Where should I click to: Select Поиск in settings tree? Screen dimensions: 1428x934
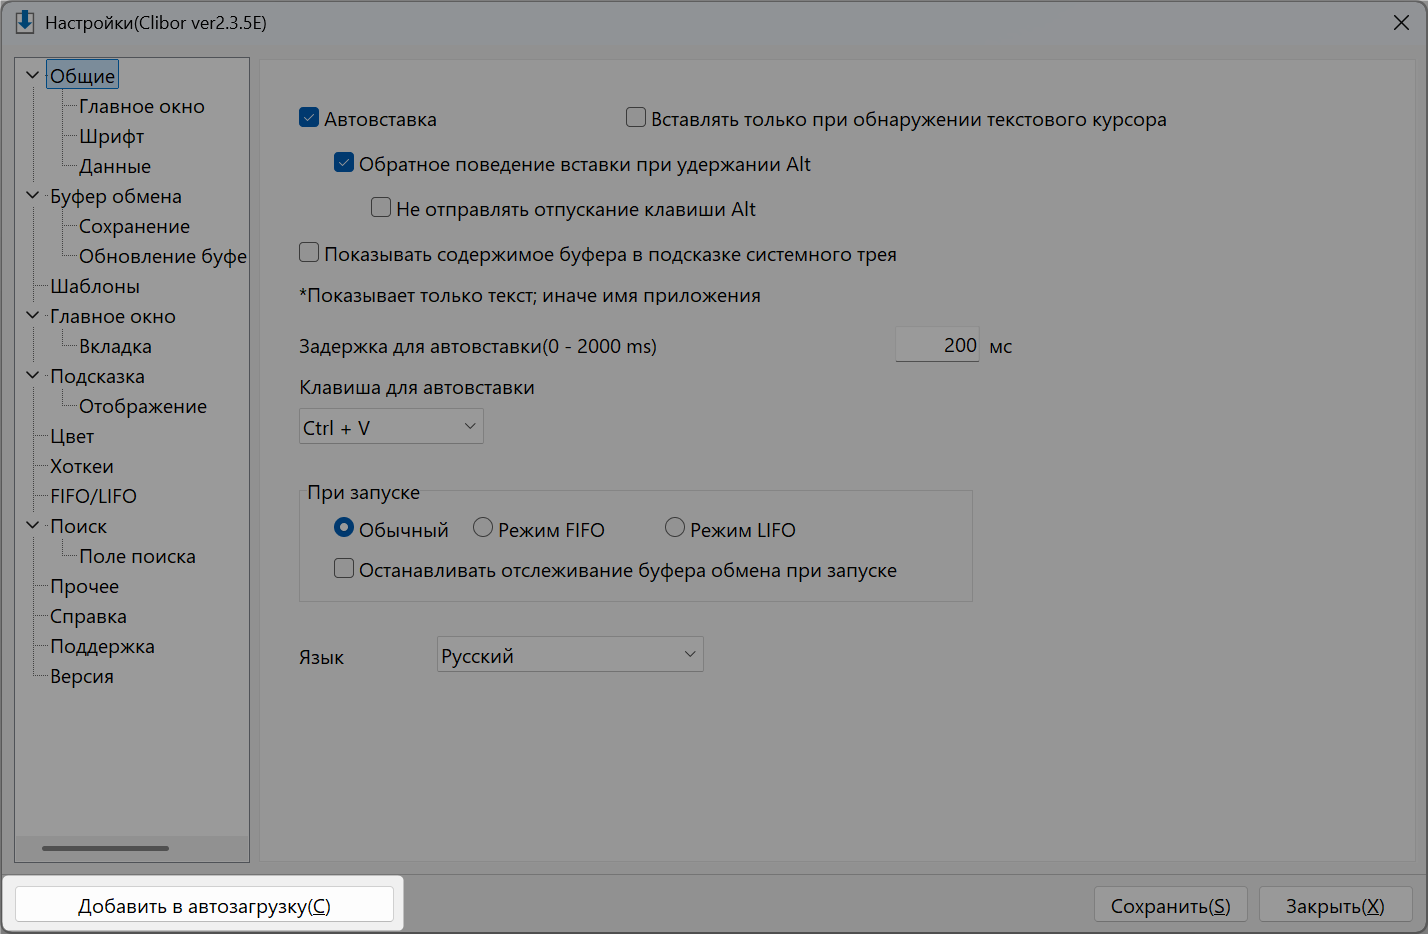pos(79,526)
